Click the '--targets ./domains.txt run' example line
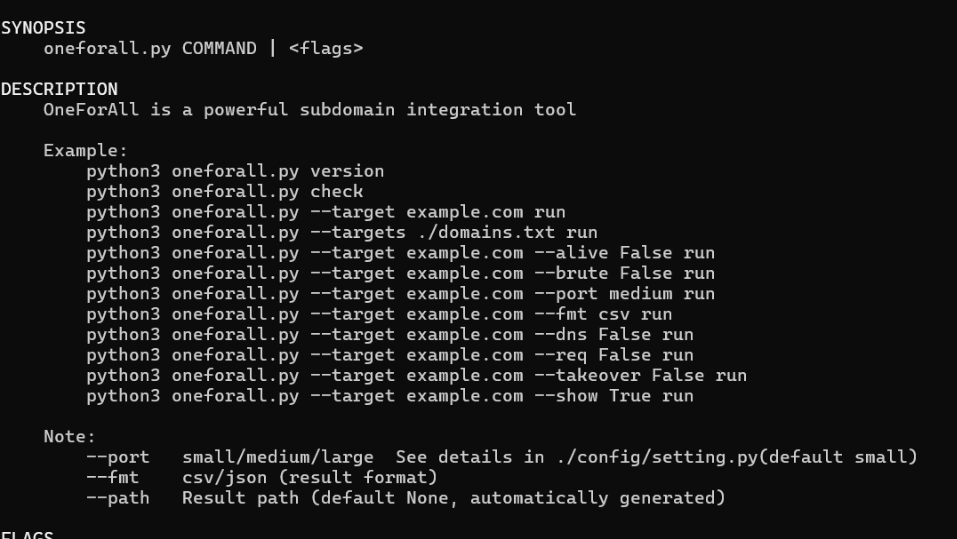Viewport: 957px width, 539px height. 342,233
